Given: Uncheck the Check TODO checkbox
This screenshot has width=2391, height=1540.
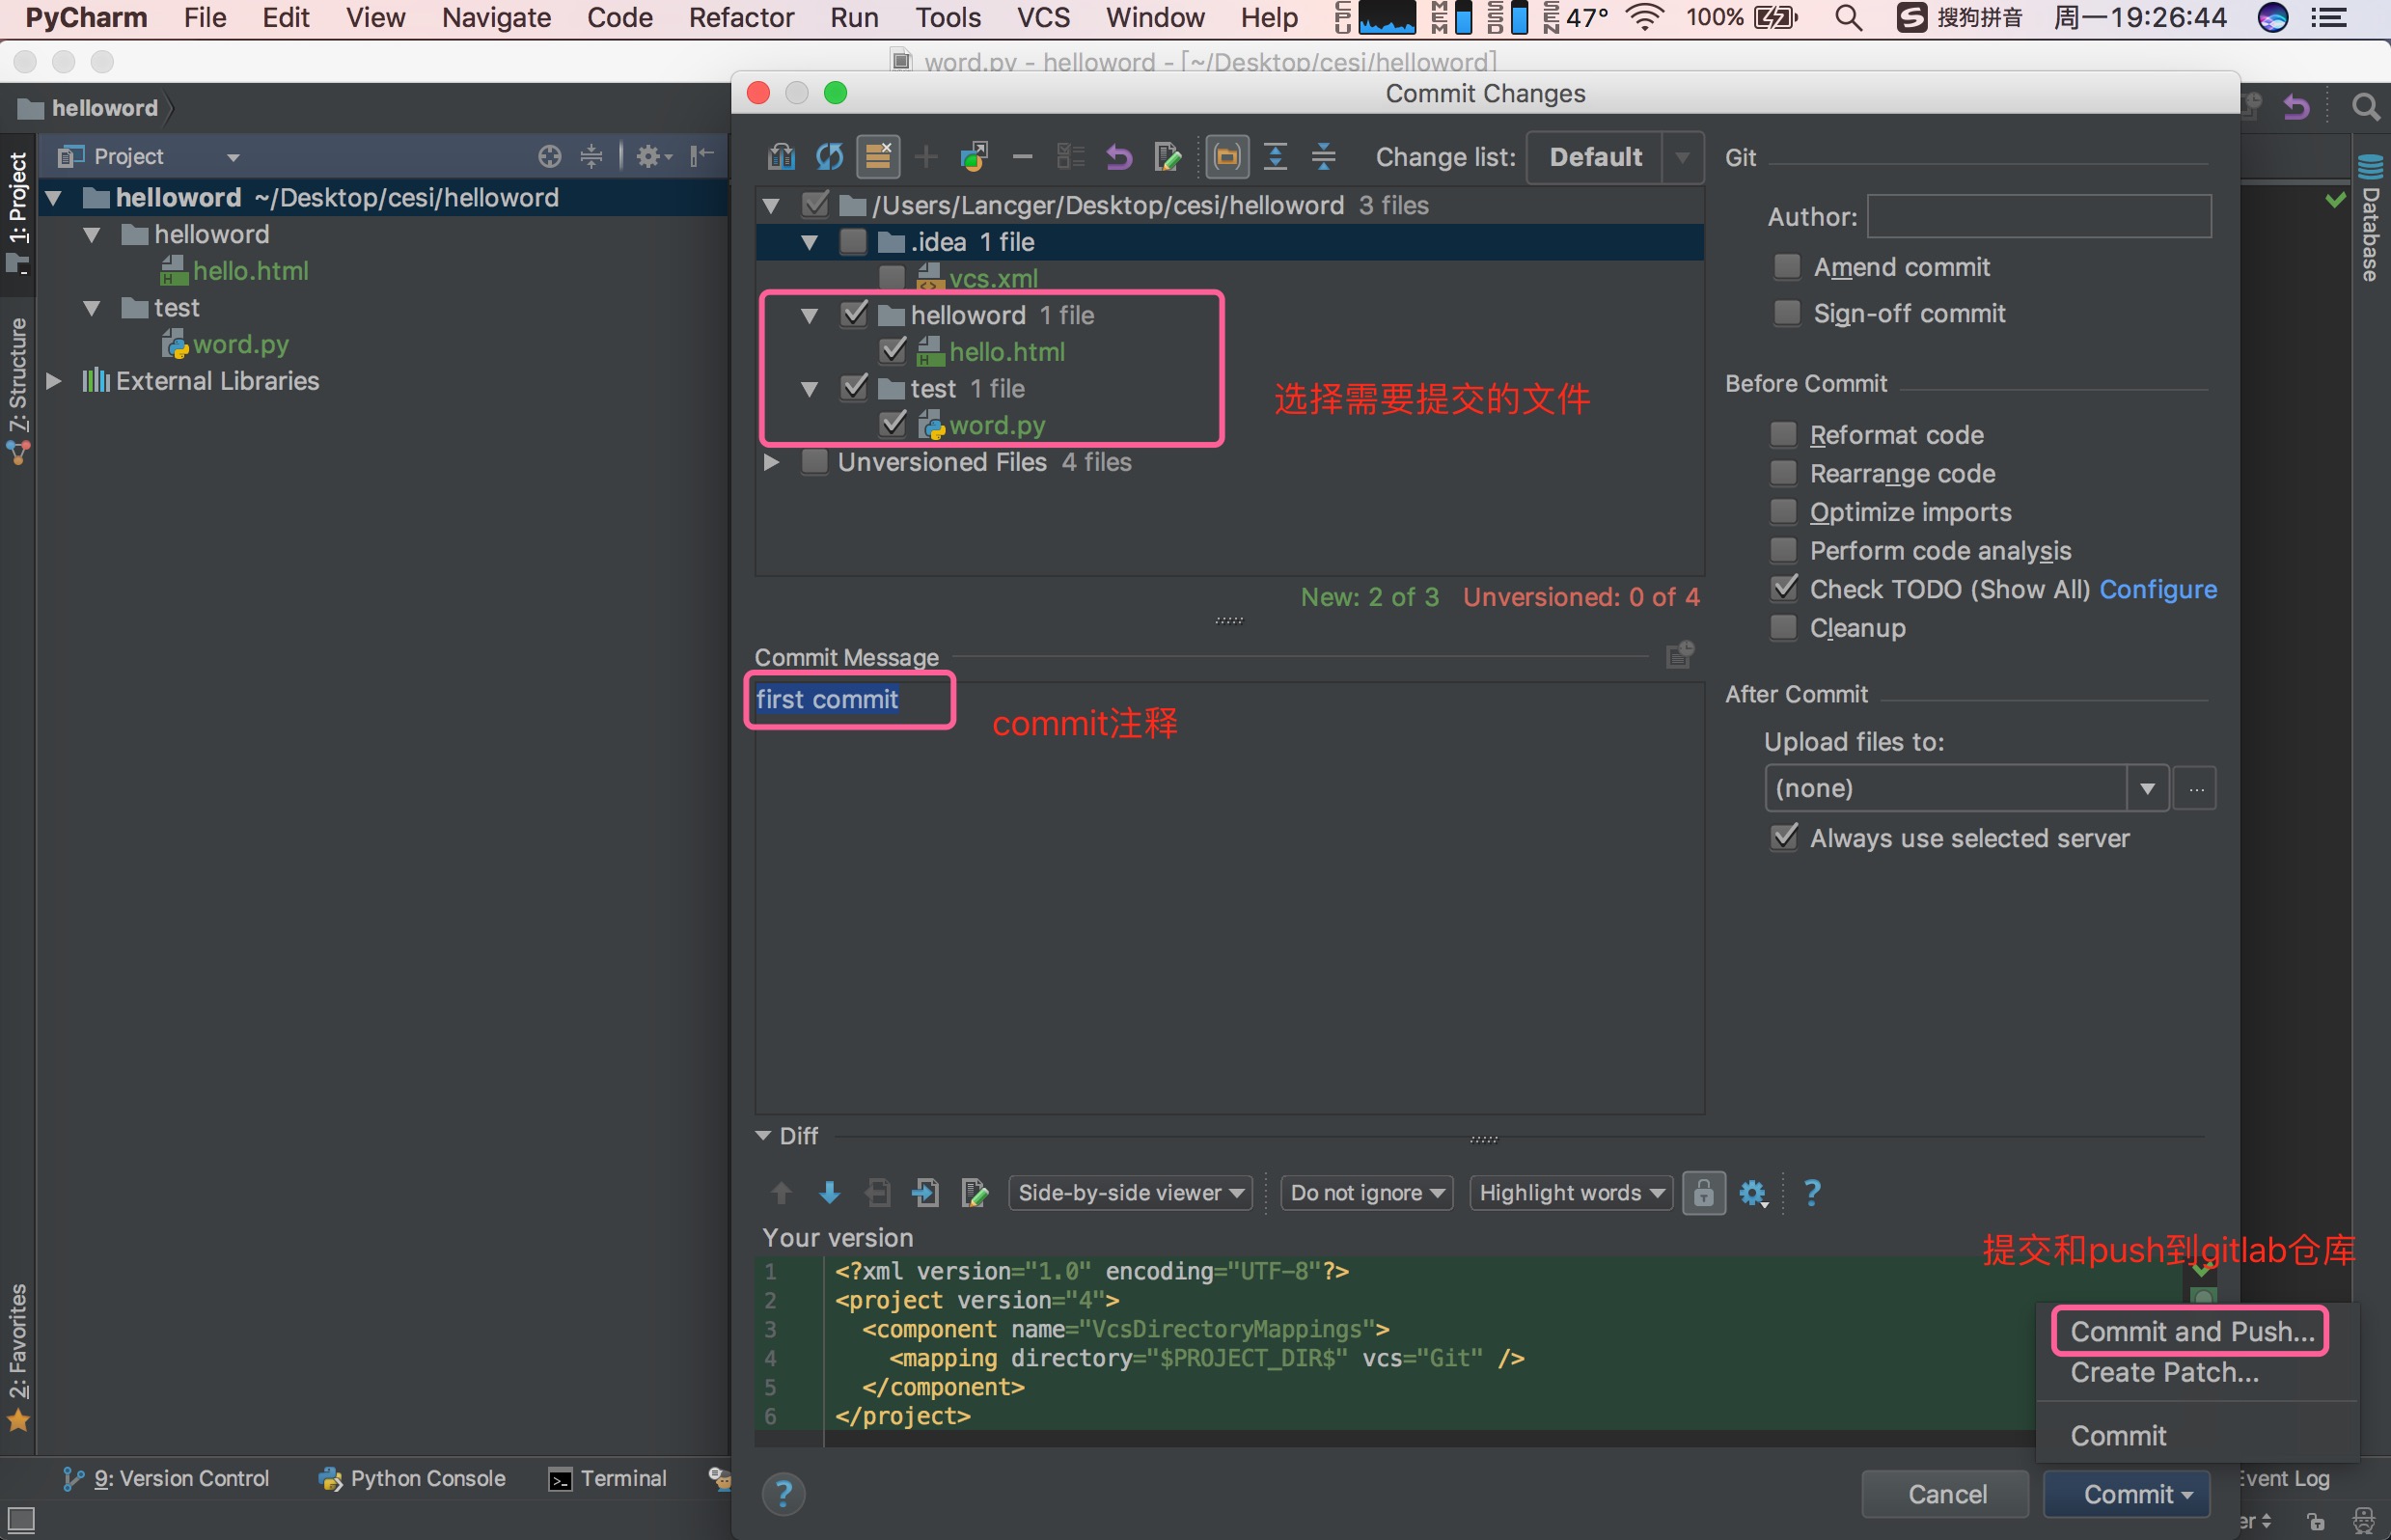Looking at the screenshot, I should (x=1783, y=588).
